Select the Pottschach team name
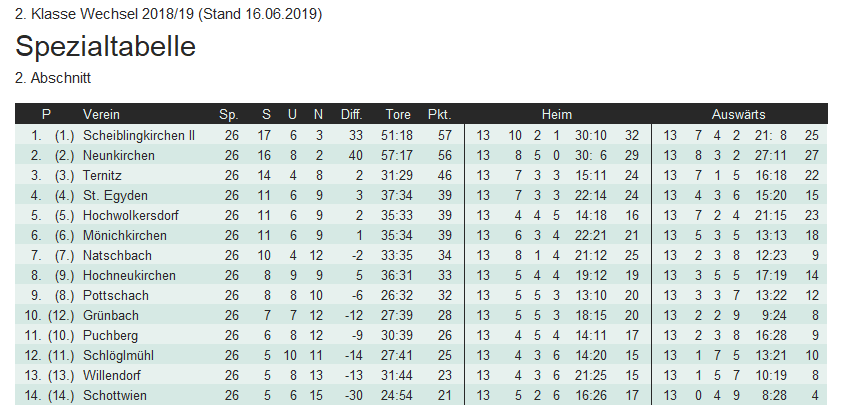The height and width of the screenshot is (412, 842). (115, 295)
